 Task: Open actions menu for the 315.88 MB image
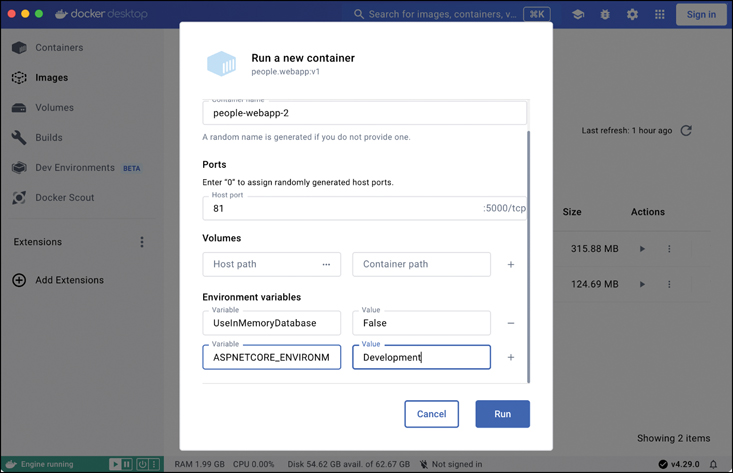click(669, 249)
